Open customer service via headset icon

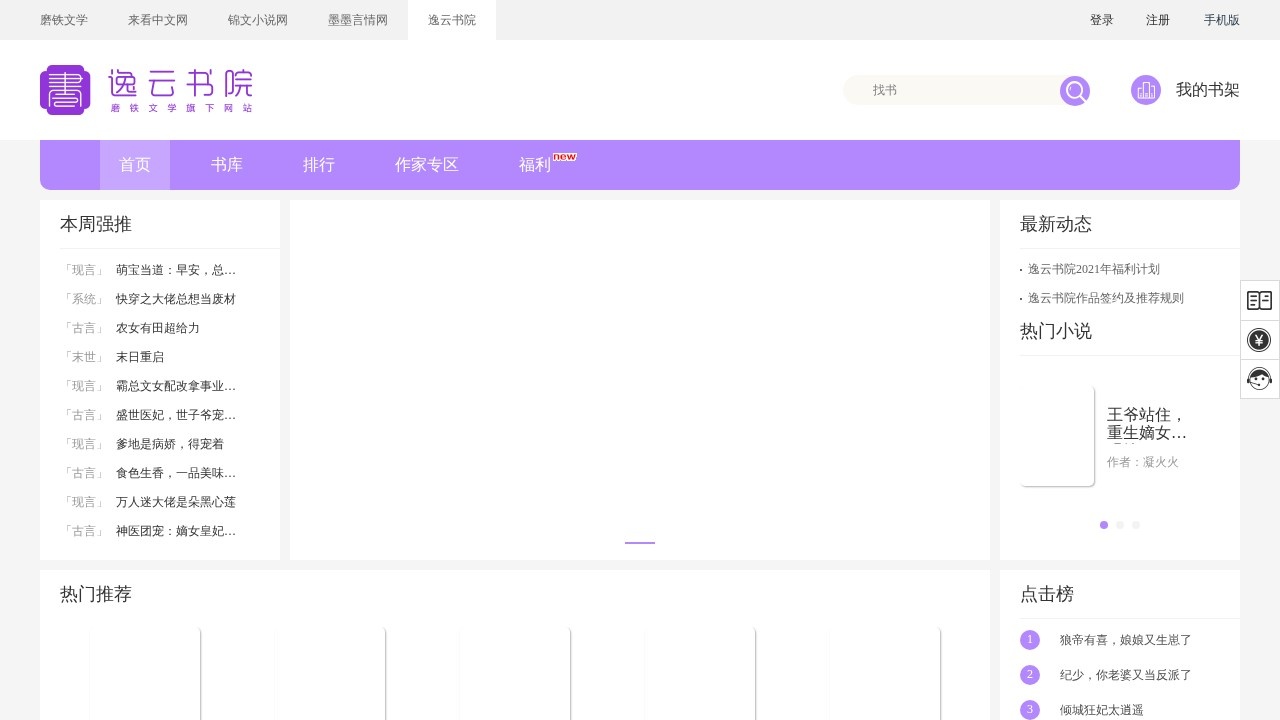click(x=1259, y=379)
